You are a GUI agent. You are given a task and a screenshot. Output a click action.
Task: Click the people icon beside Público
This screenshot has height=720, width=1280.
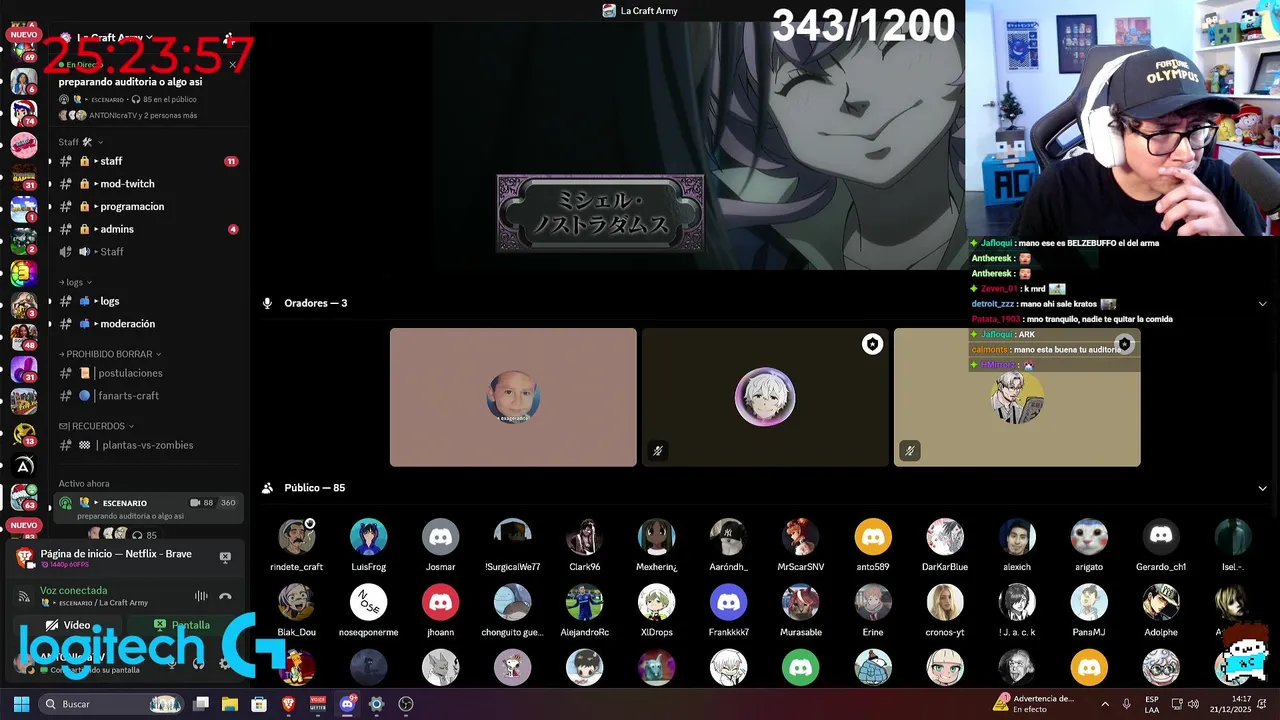[x=267, y=488]
